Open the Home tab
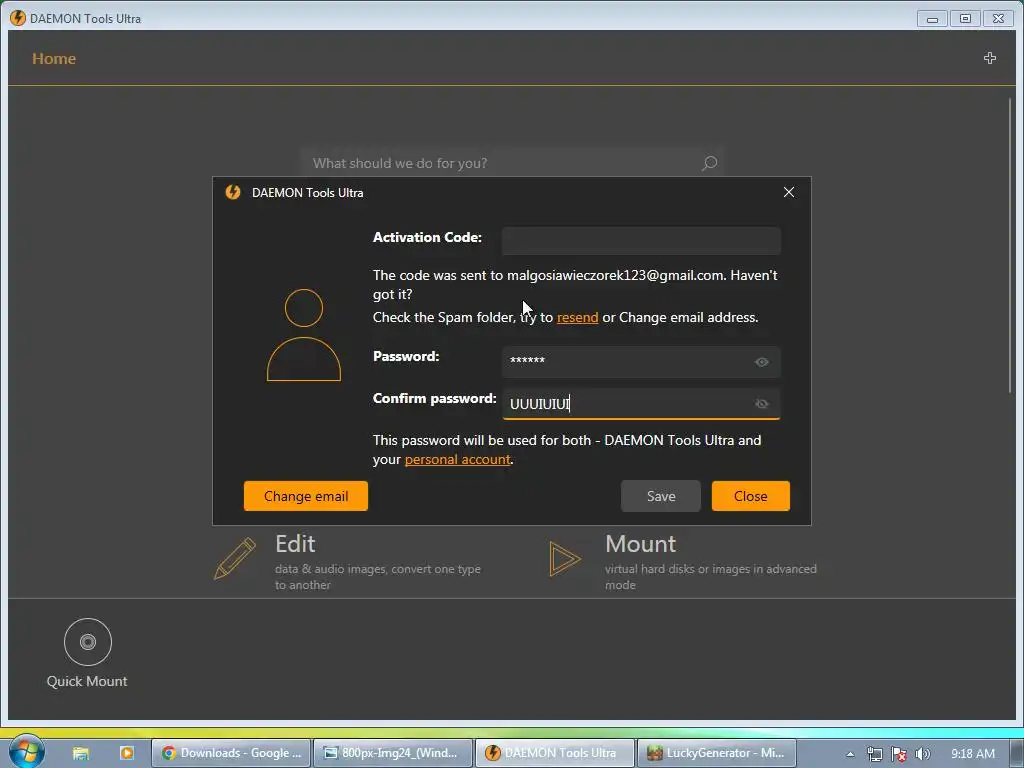Viewport: 1024px width, 768px height. click(54, 59)
